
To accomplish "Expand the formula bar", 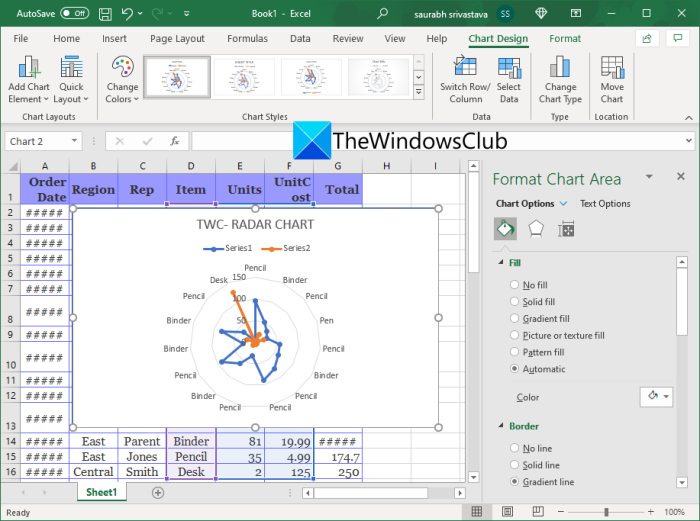I will [x=689, y=141].
